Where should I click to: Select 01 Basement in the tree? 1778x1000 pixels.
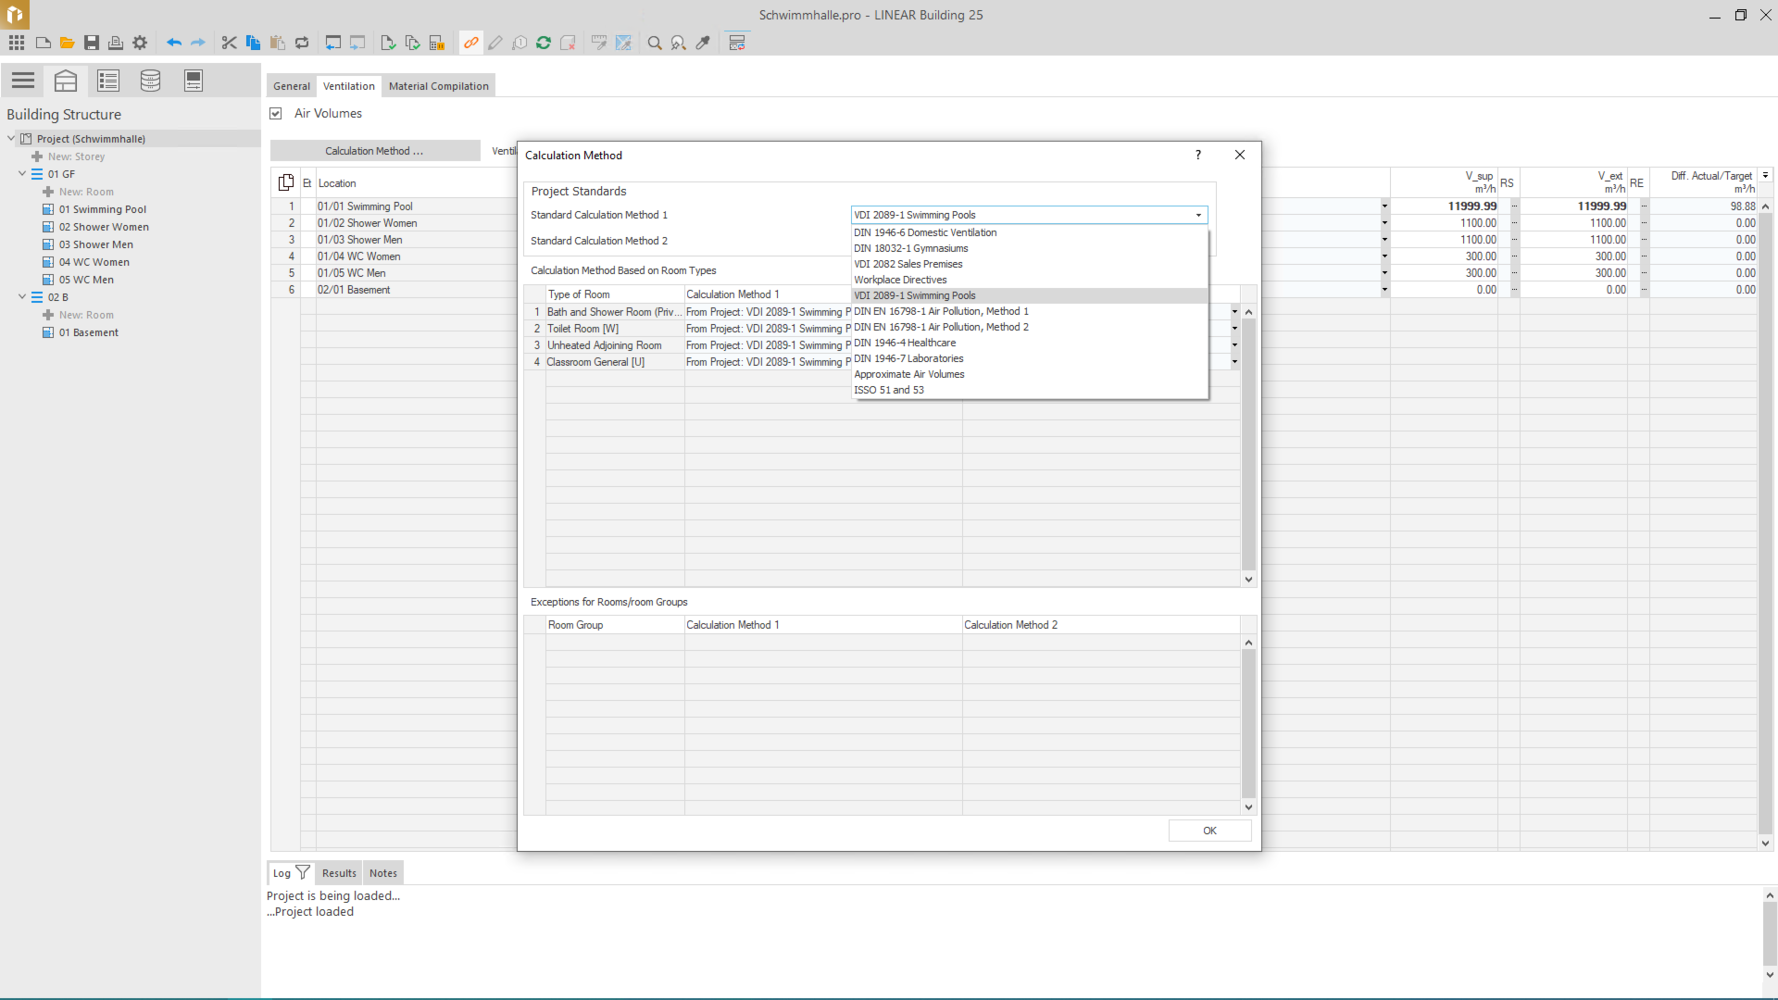coord(88,333)
